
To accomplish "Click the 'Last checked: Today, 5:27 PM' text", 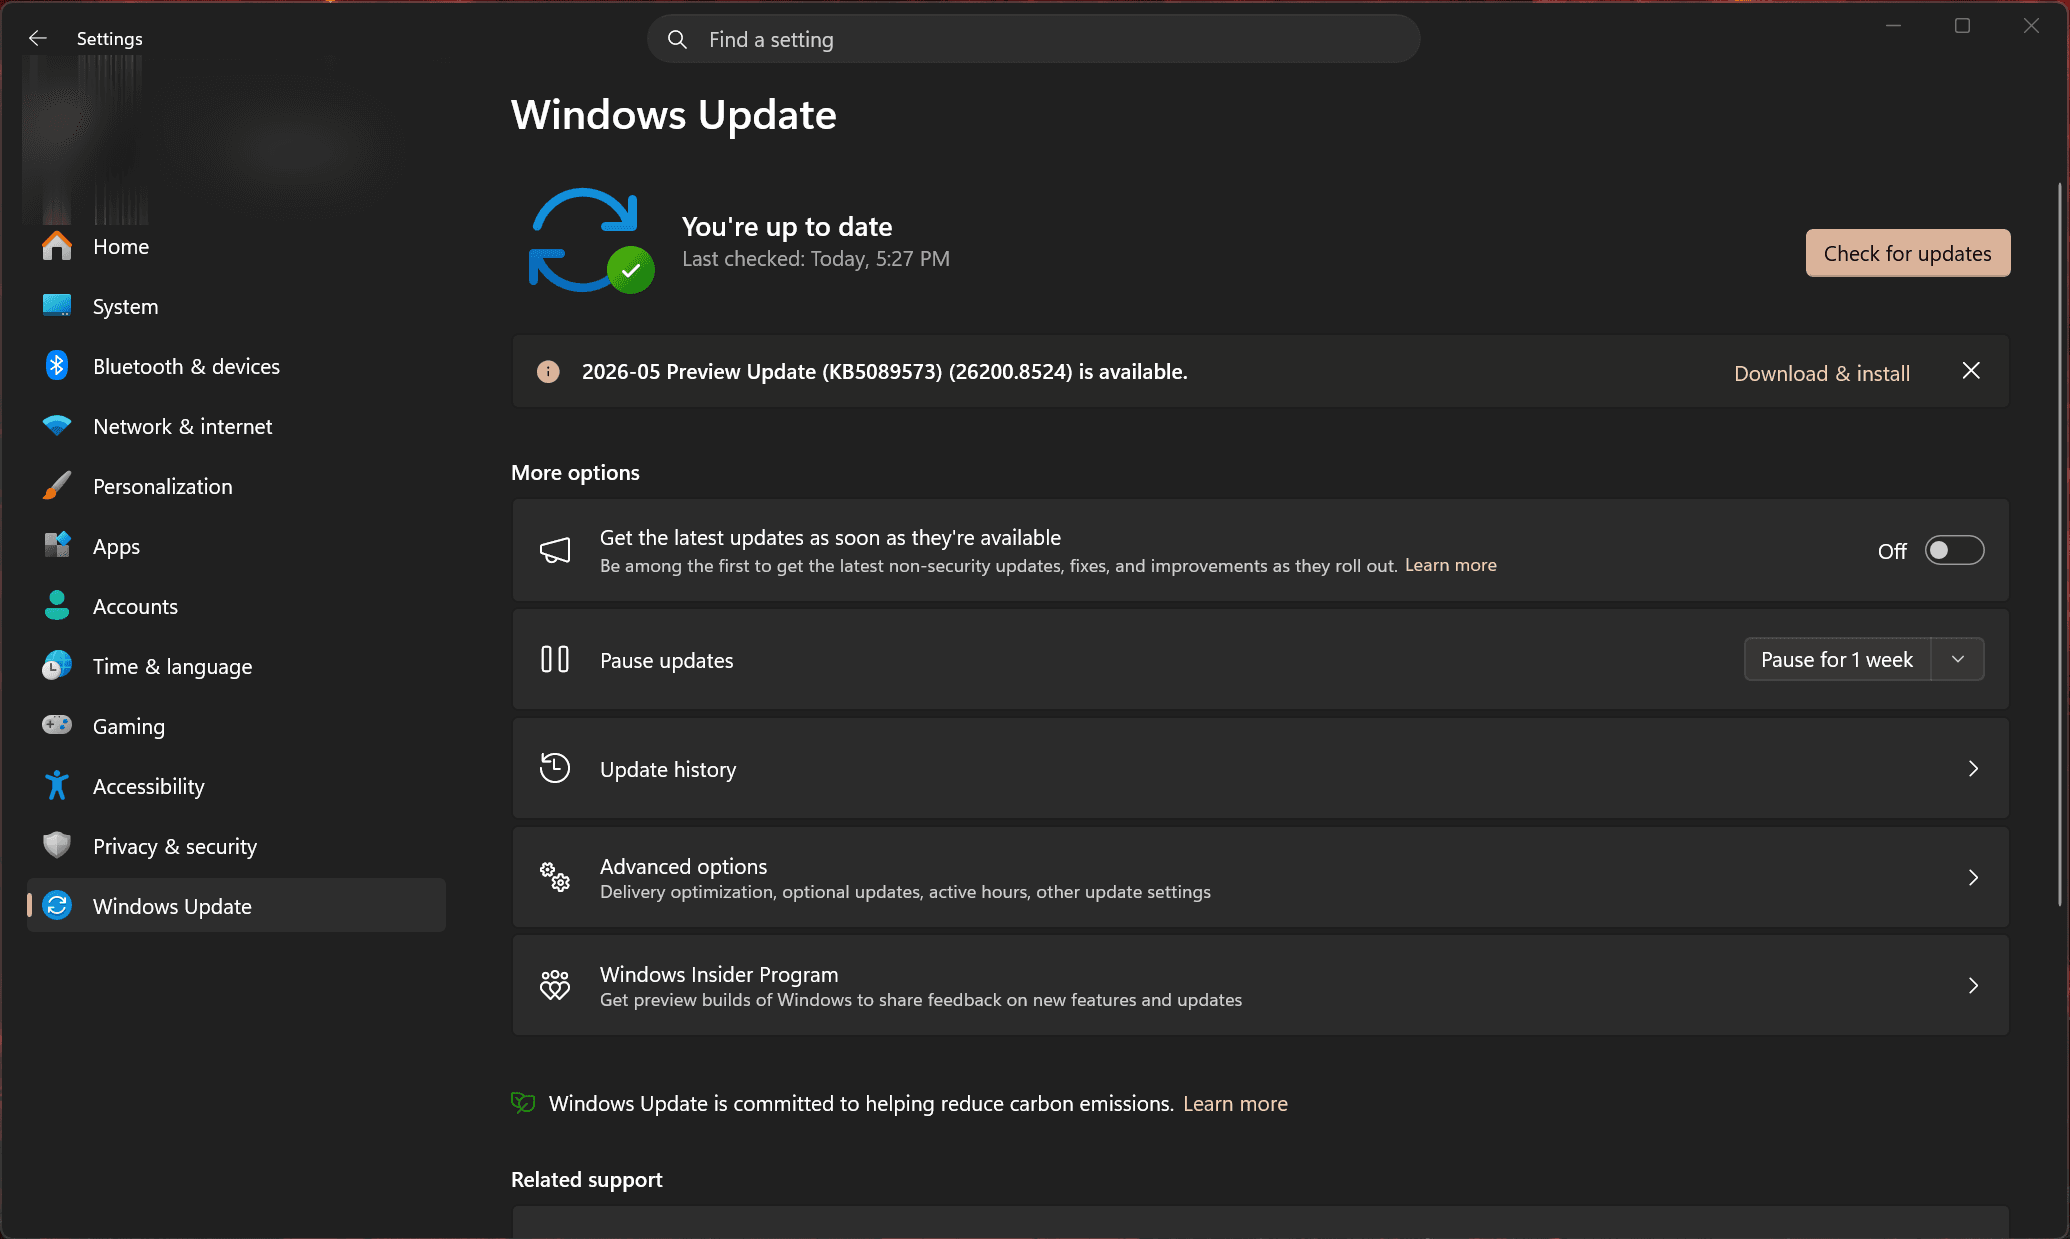I will [x=816, y=259].
